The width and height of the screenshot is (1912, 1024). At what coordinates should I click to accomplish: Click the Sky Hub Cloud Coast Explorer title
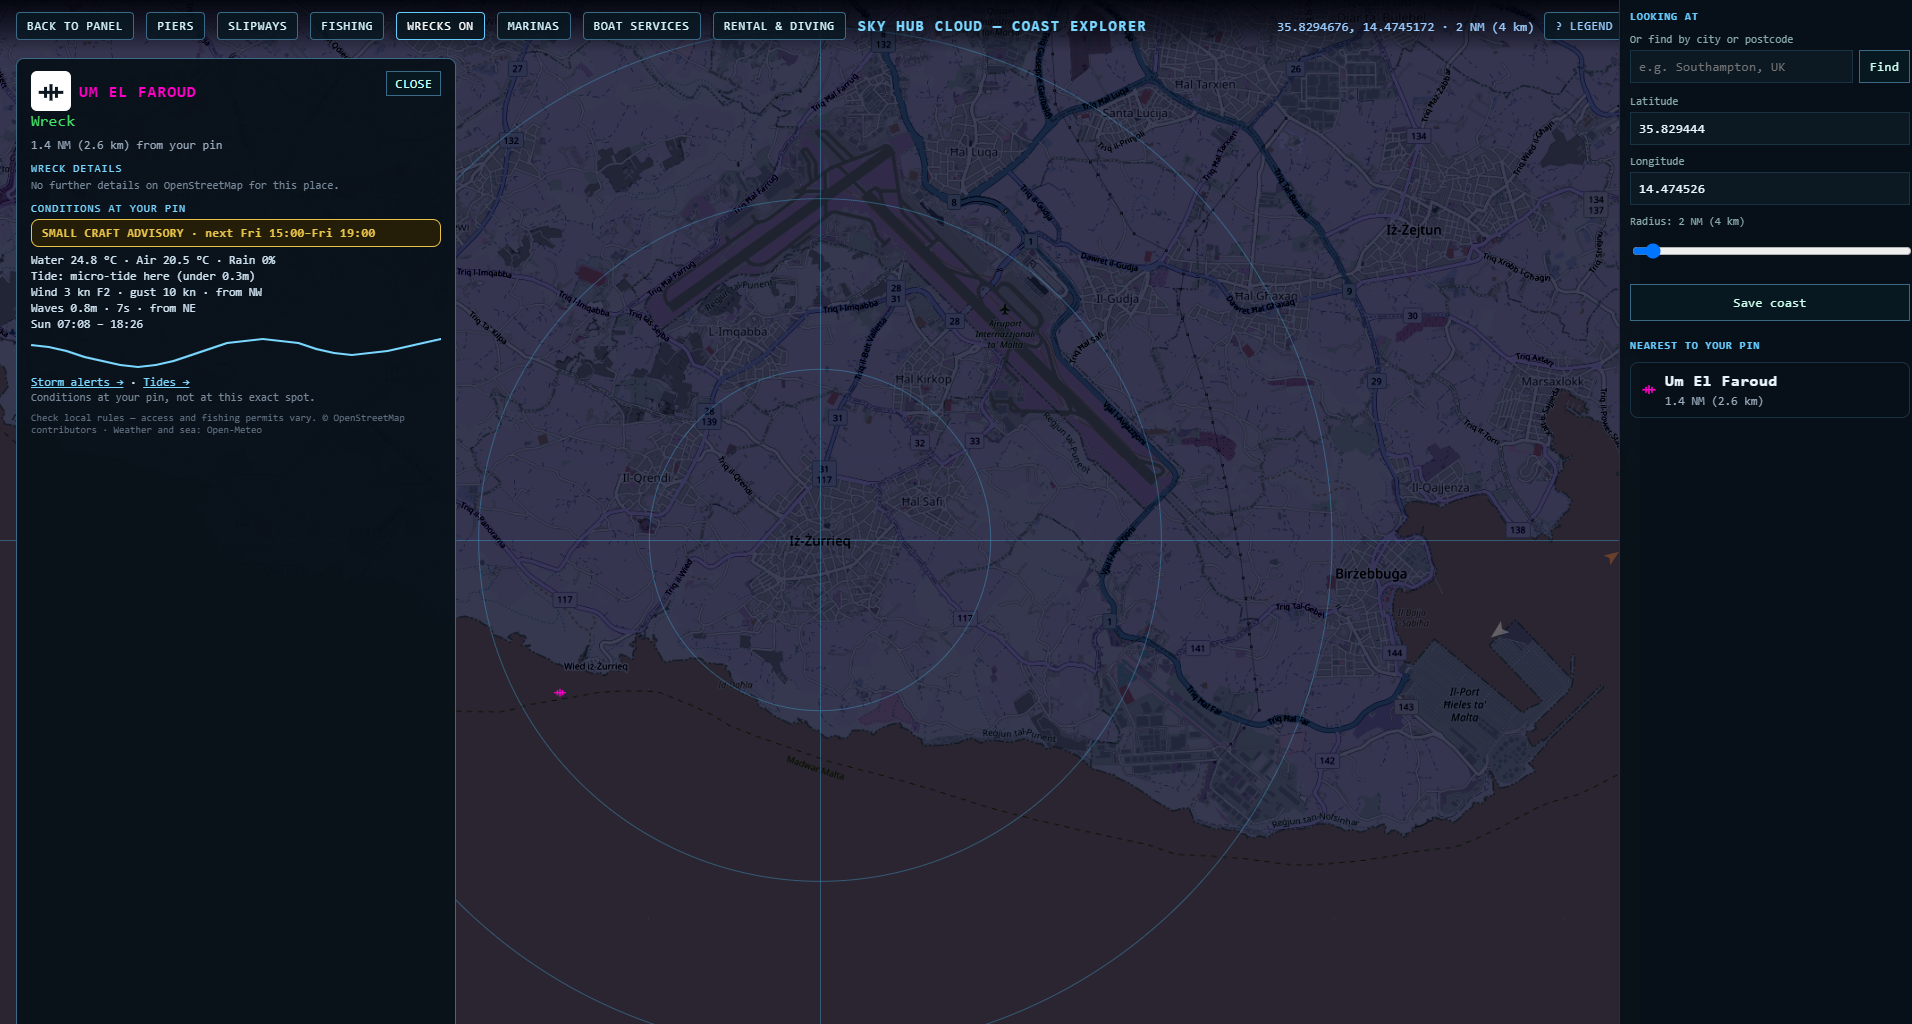coord(1001,26)
